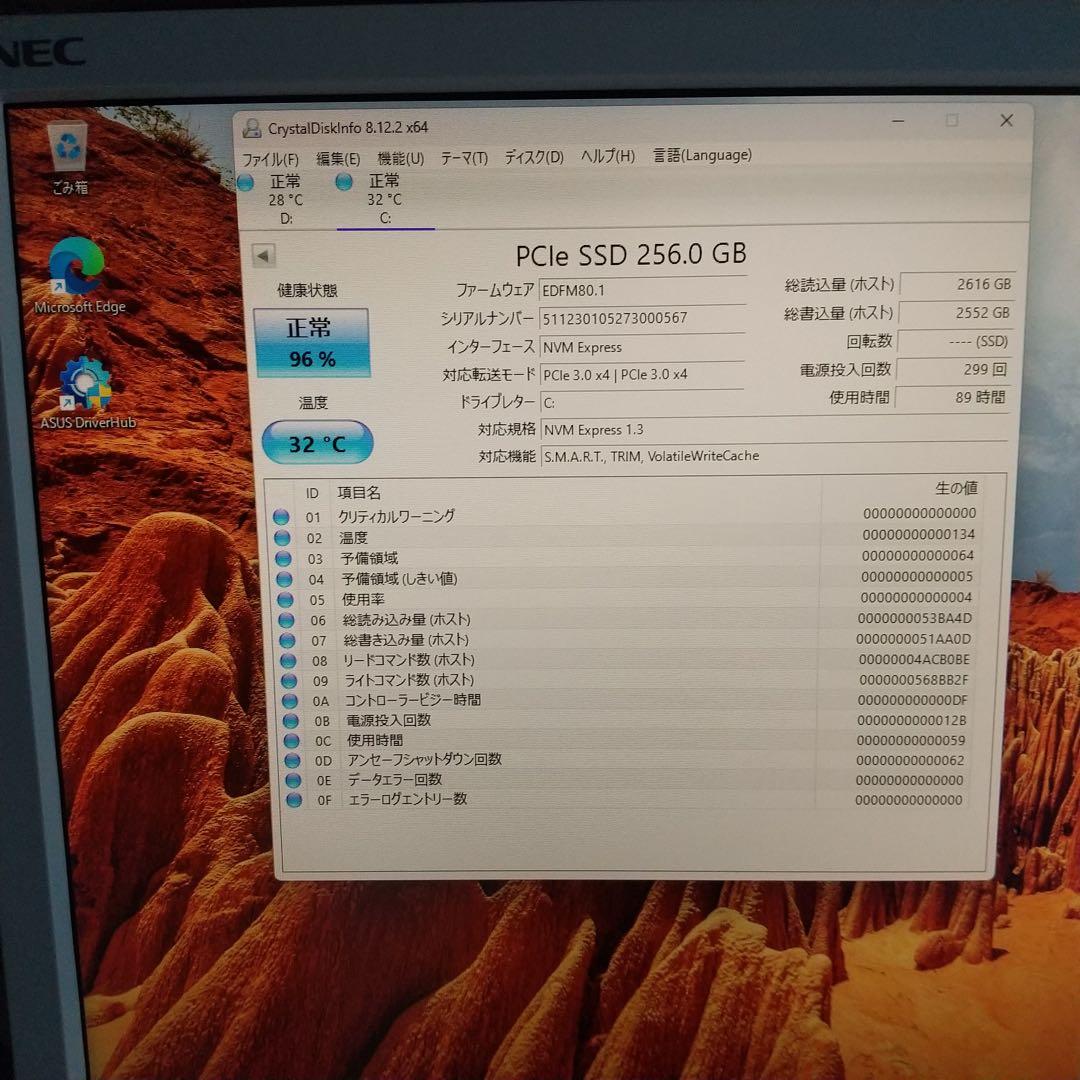Click the status dot beside エラーログエントリー数
The width and height of the screenshot is (1080, 1080).
pos(292,800)
